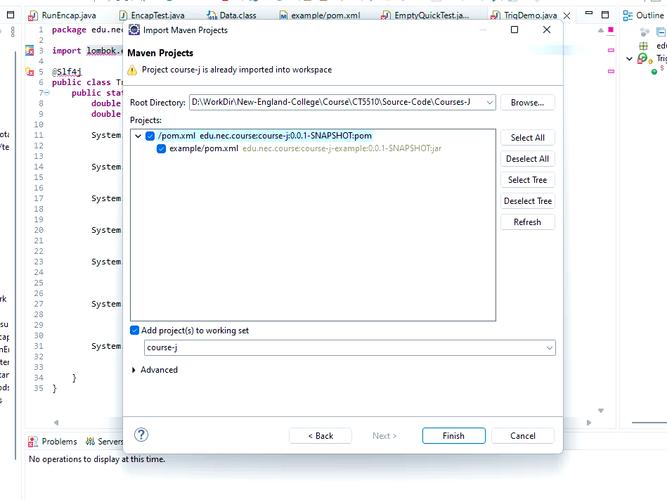Click the example/pom.xml editor tab icon
This screenshot has width=667, height=500.
click(283, 16)
